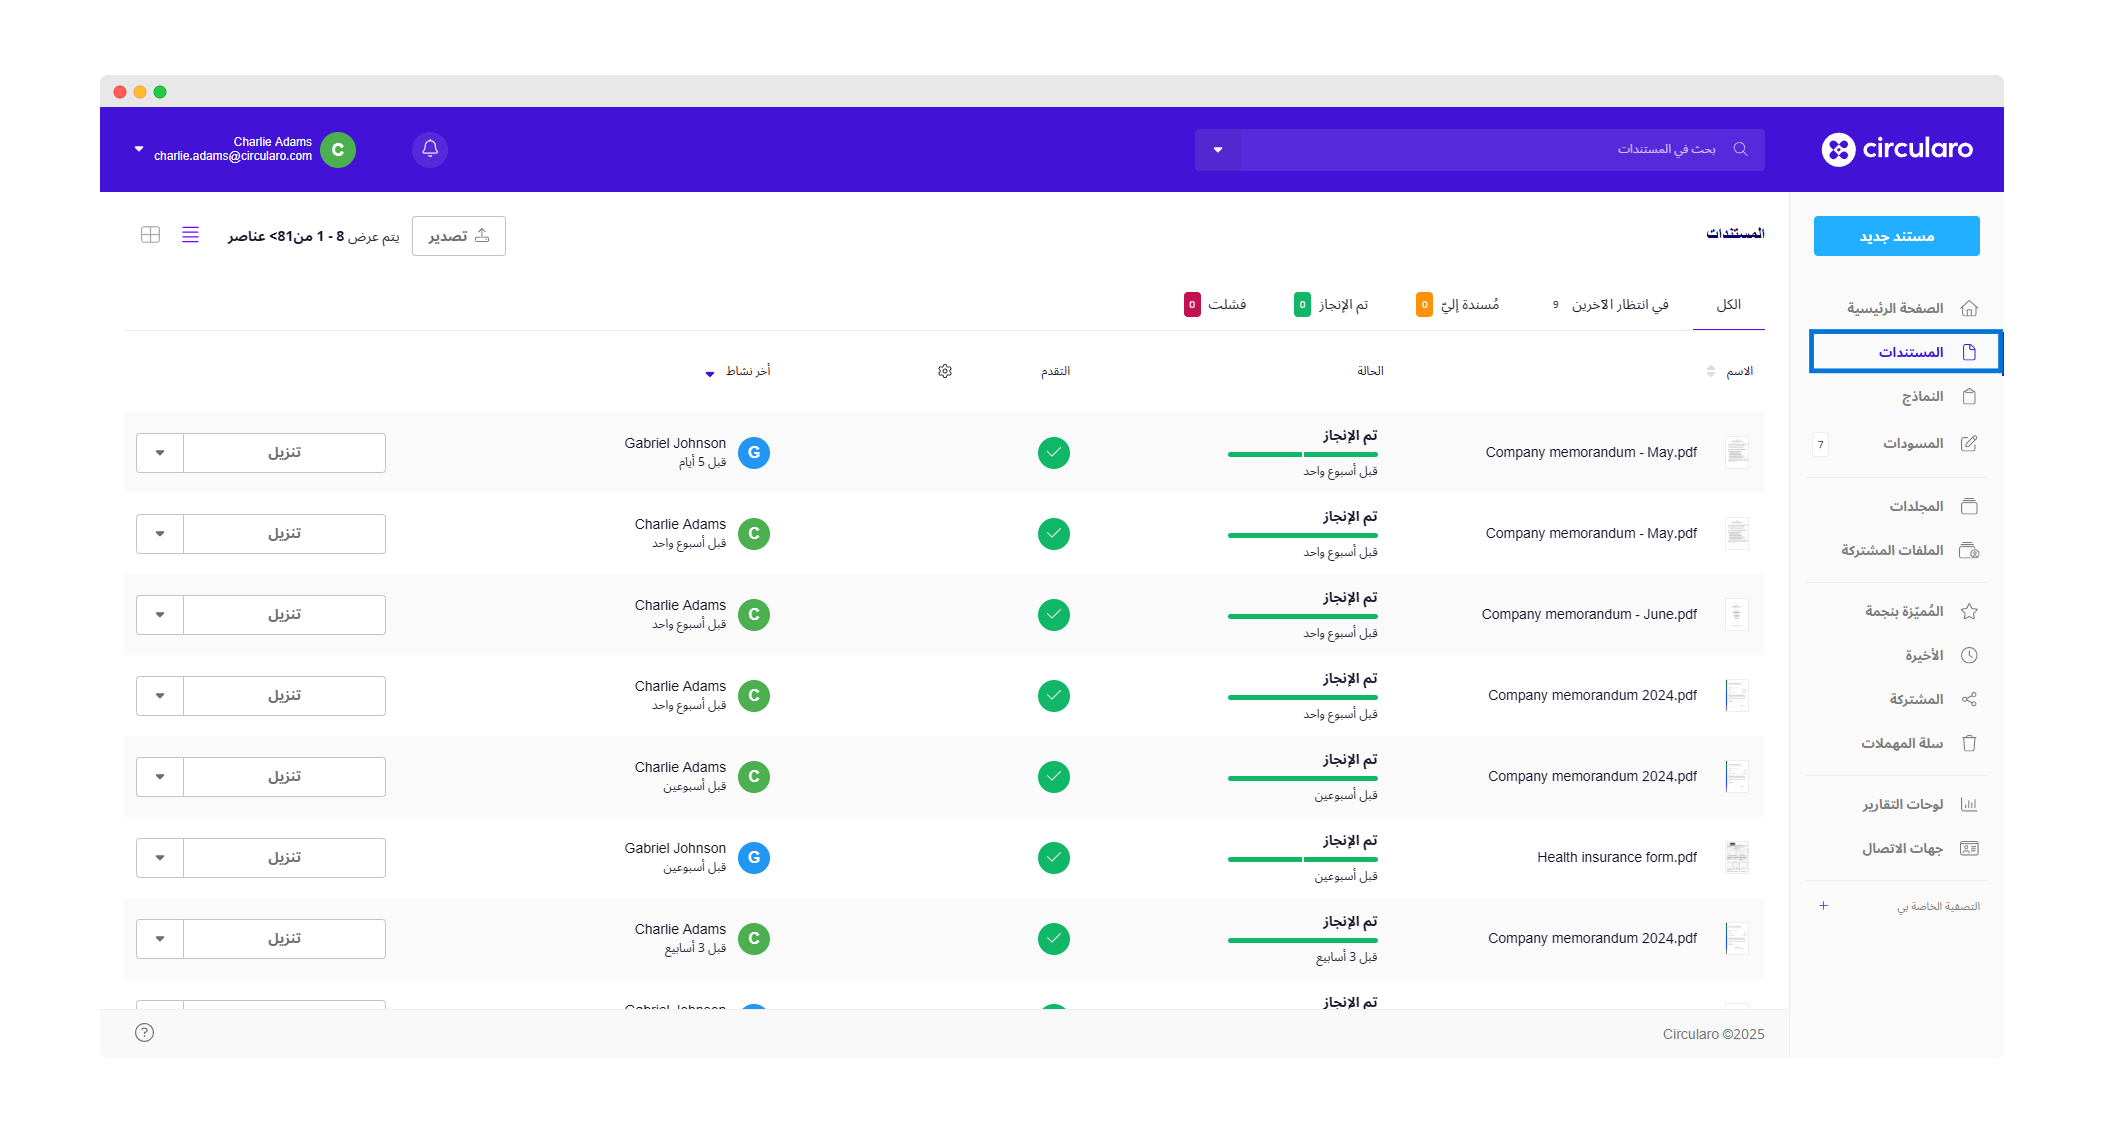
Task: Select the Waiting for others (في انتظار الآخرين) tab
Action: tap(1618, 305)
